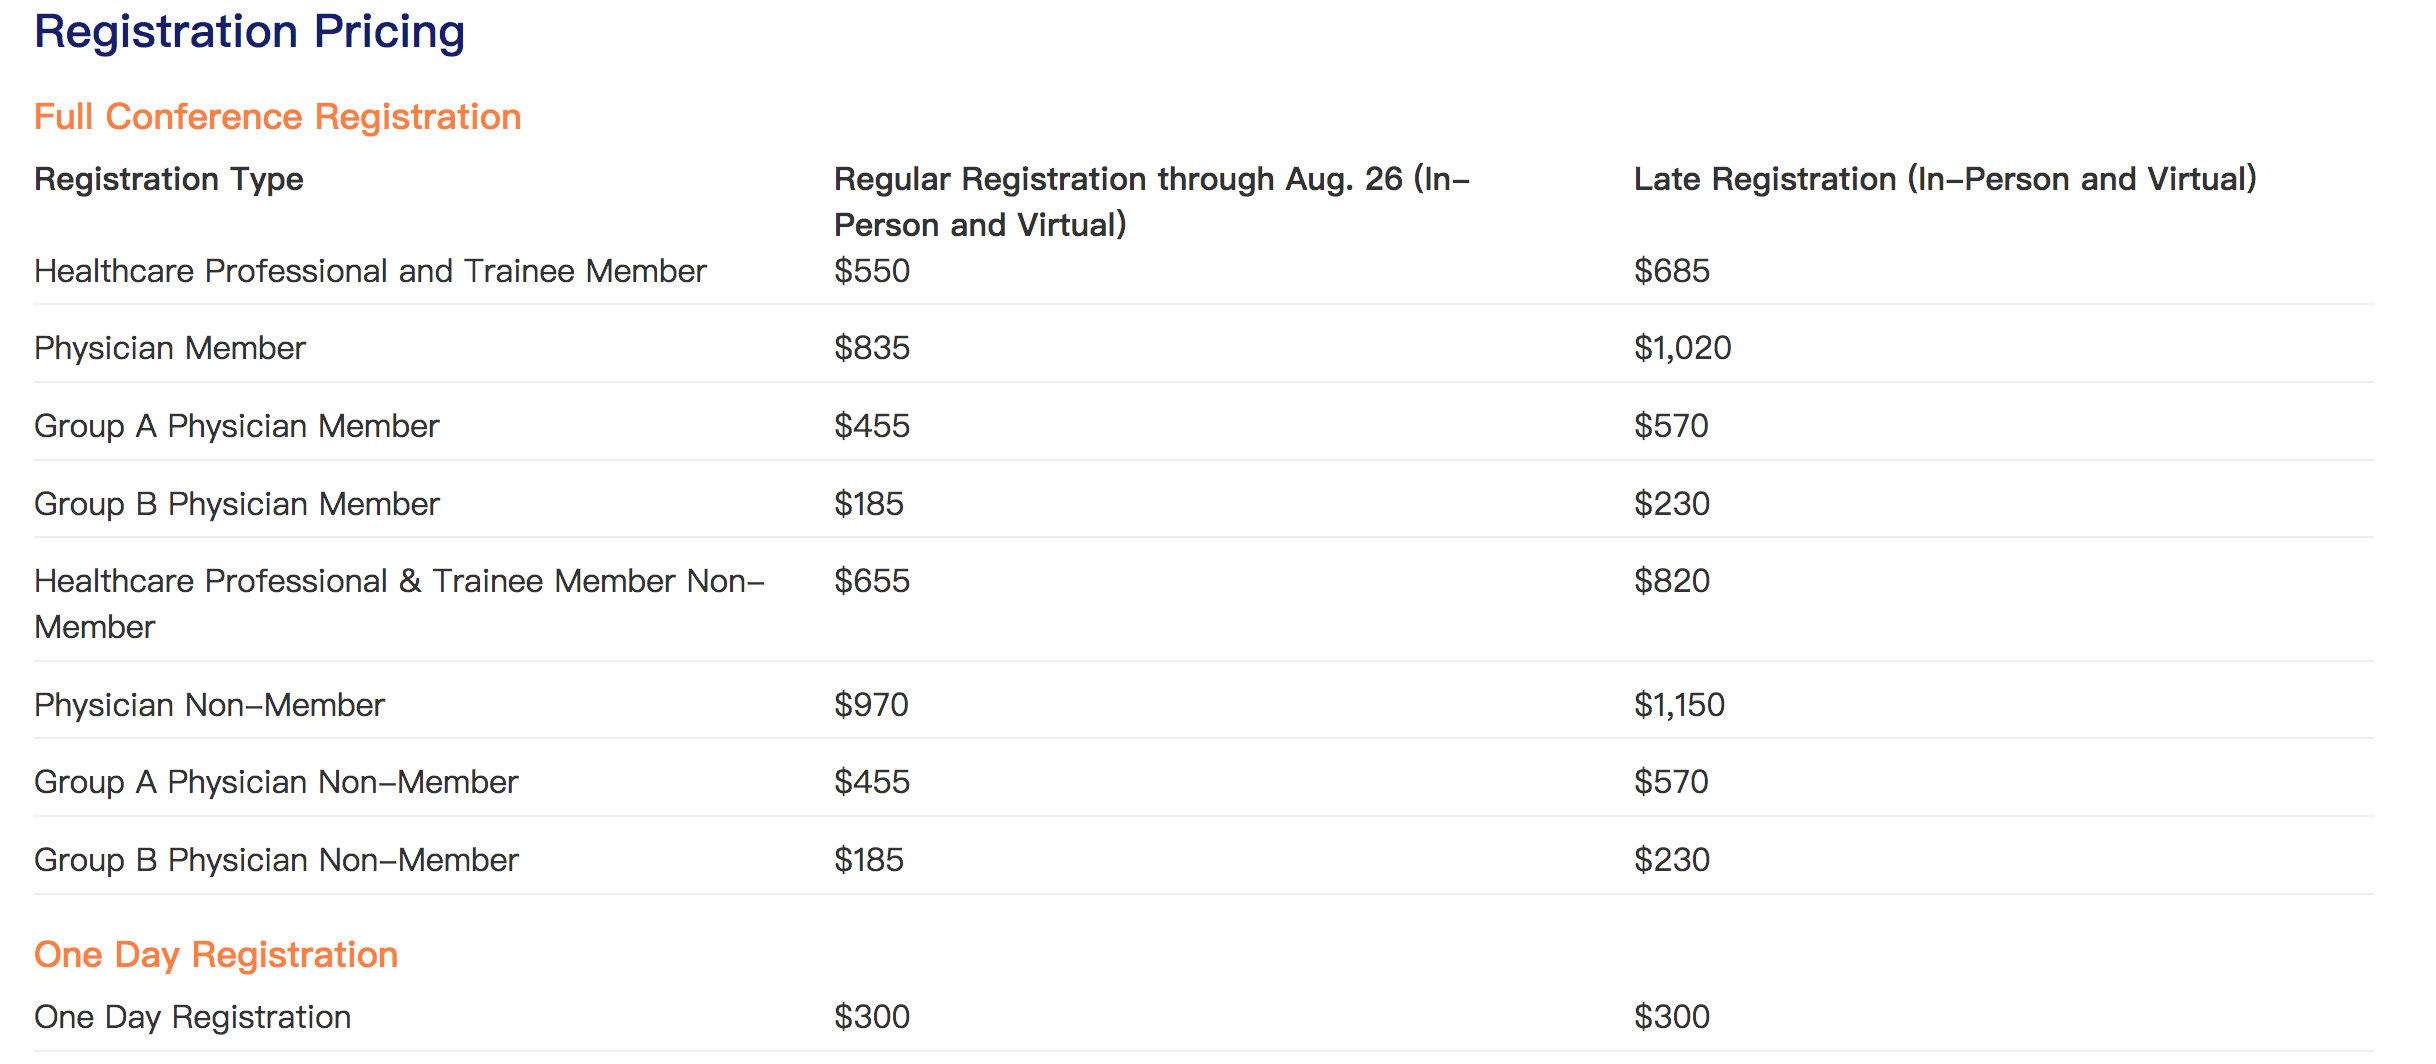
Task: Select the Group B Physician Member label
Action: click(236, 504)
